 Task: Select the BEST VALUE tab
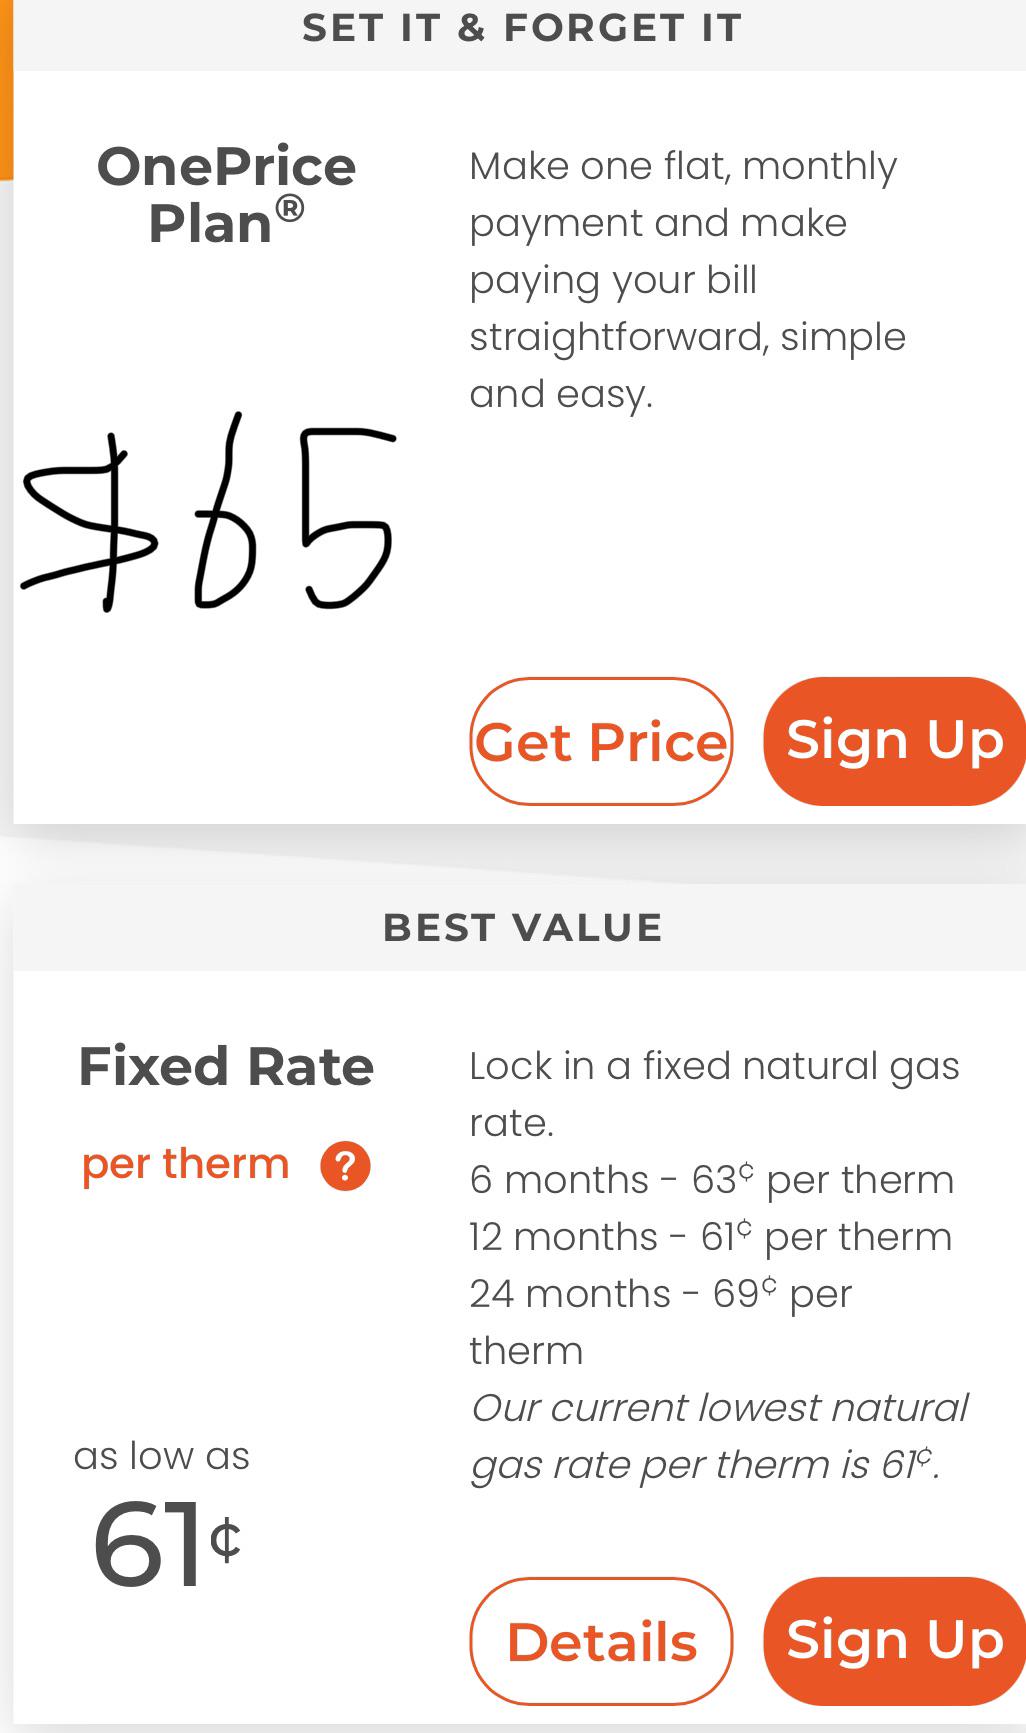pyautogui.click(x=522, y=925)
